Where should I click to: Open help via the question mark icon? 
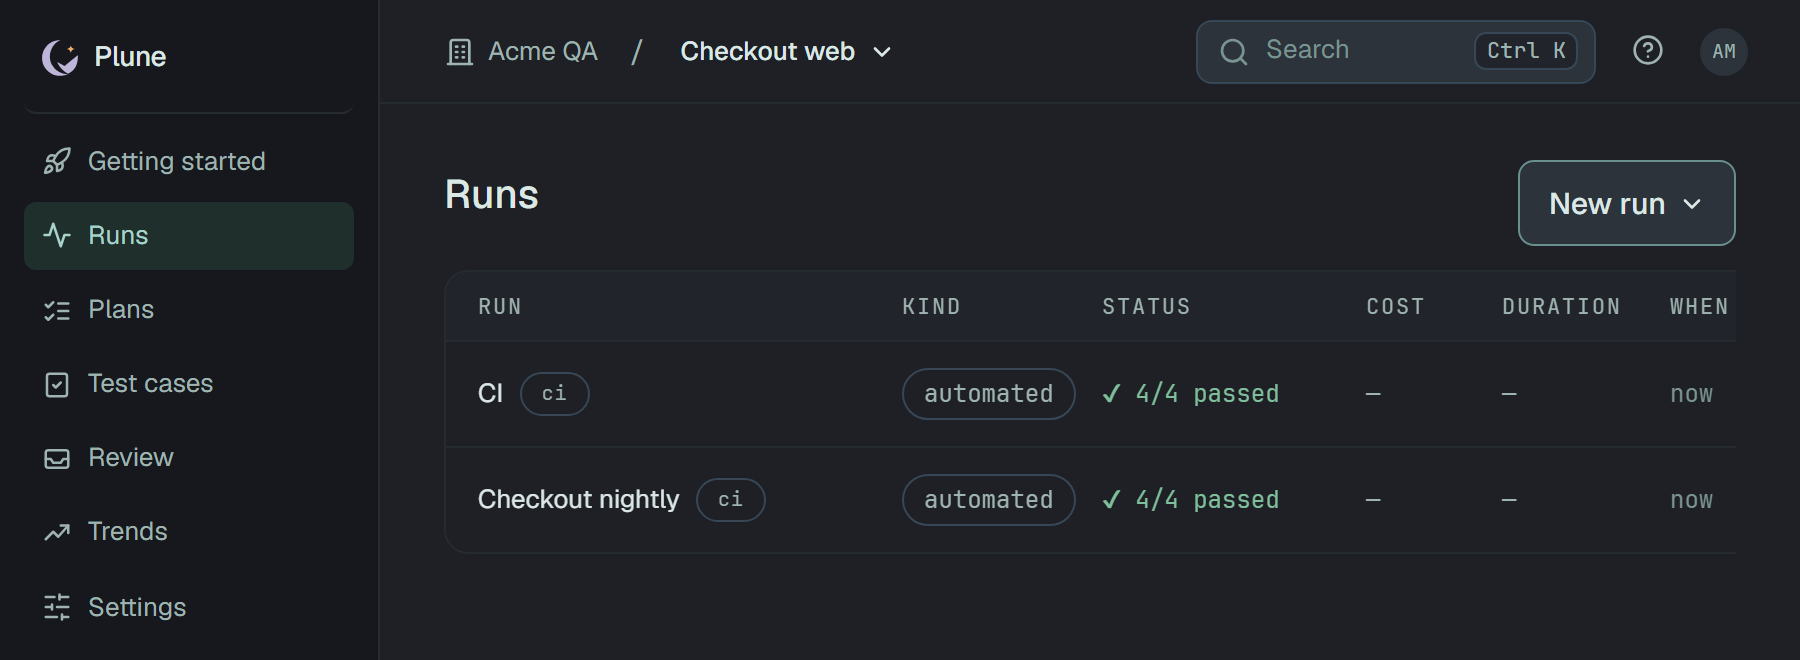pos(1648,50)
